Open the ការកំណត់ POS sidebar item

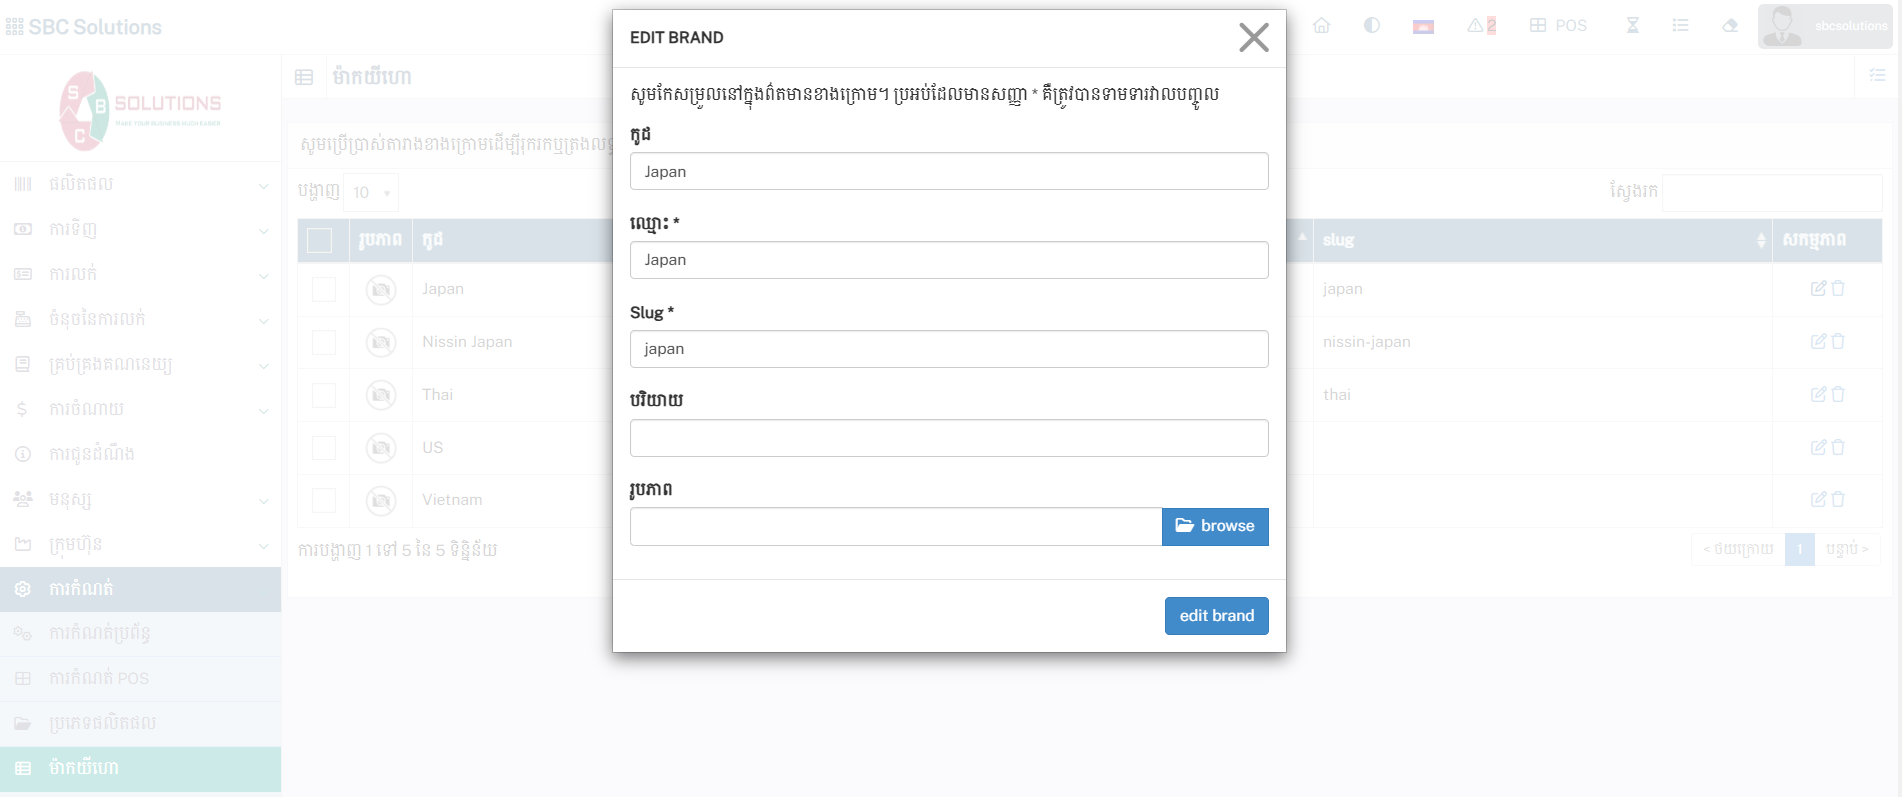tap(99, 678)
